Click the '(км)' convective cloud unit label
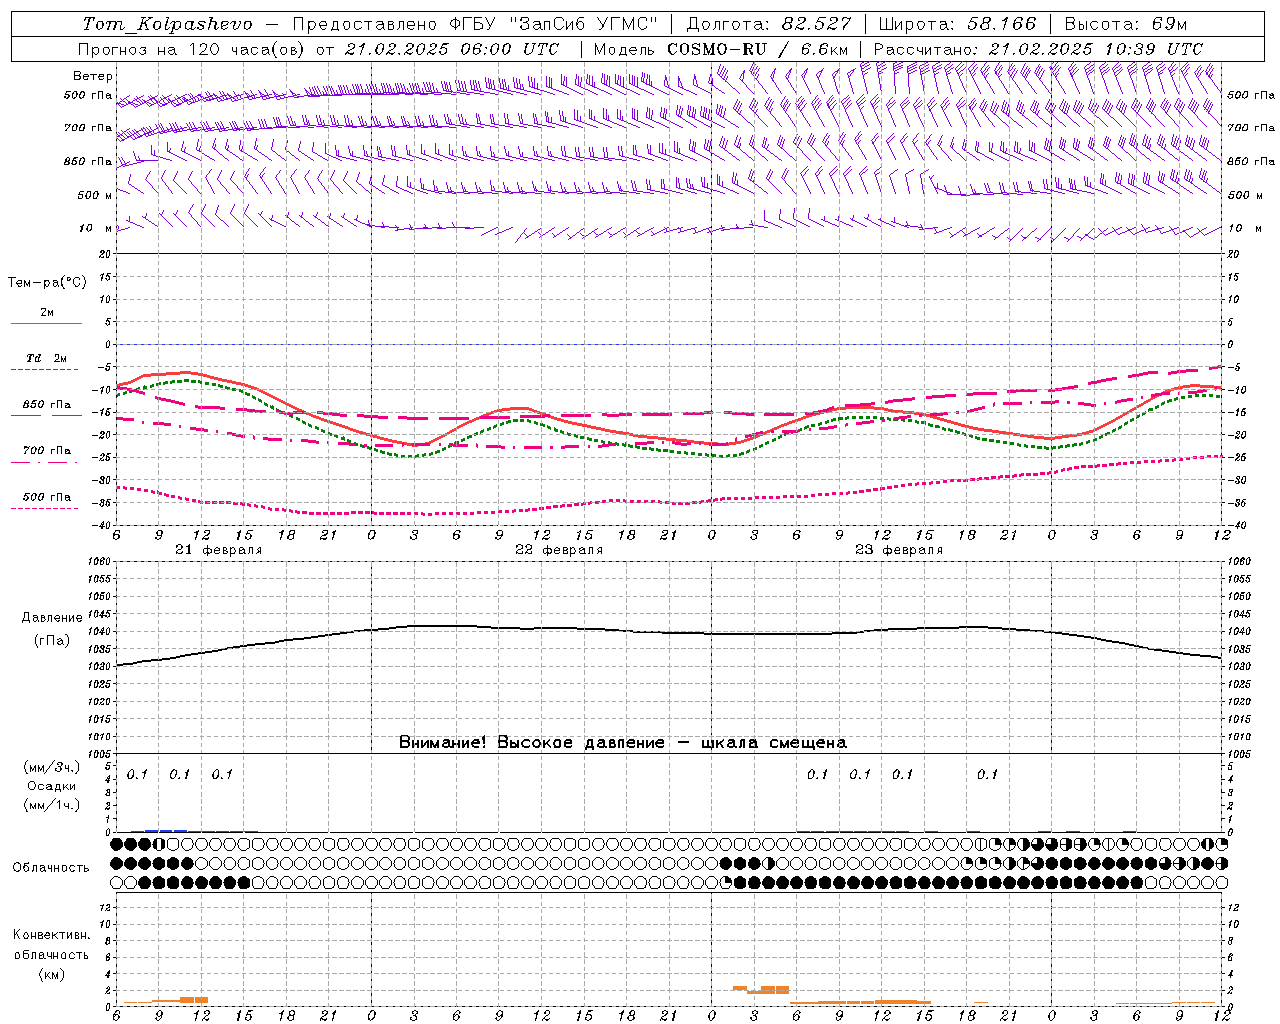Screen dimensions: 1280x1024 click(x=52, y=974)
